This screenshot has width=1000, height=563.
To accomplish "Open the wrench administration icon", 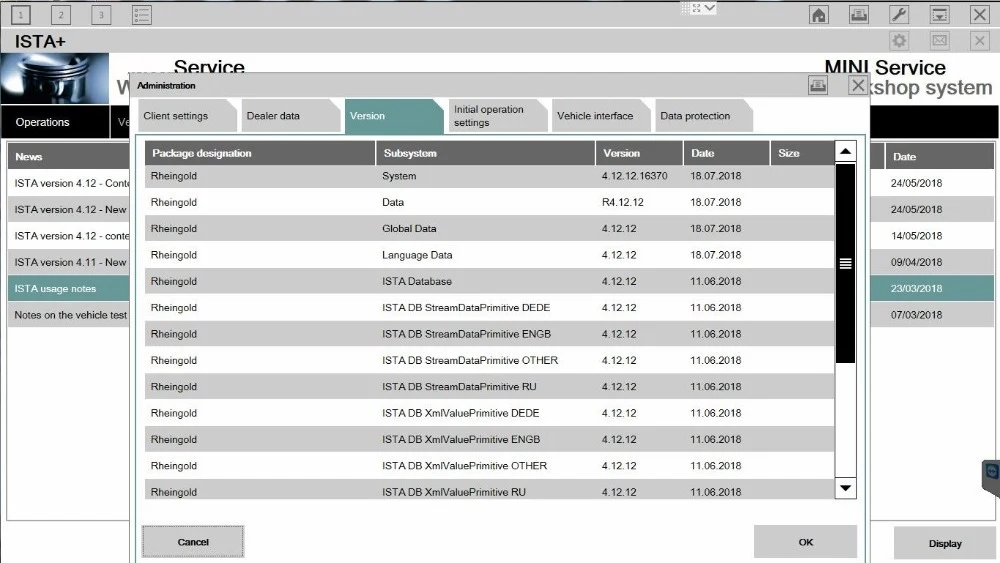I will (899, 15).
